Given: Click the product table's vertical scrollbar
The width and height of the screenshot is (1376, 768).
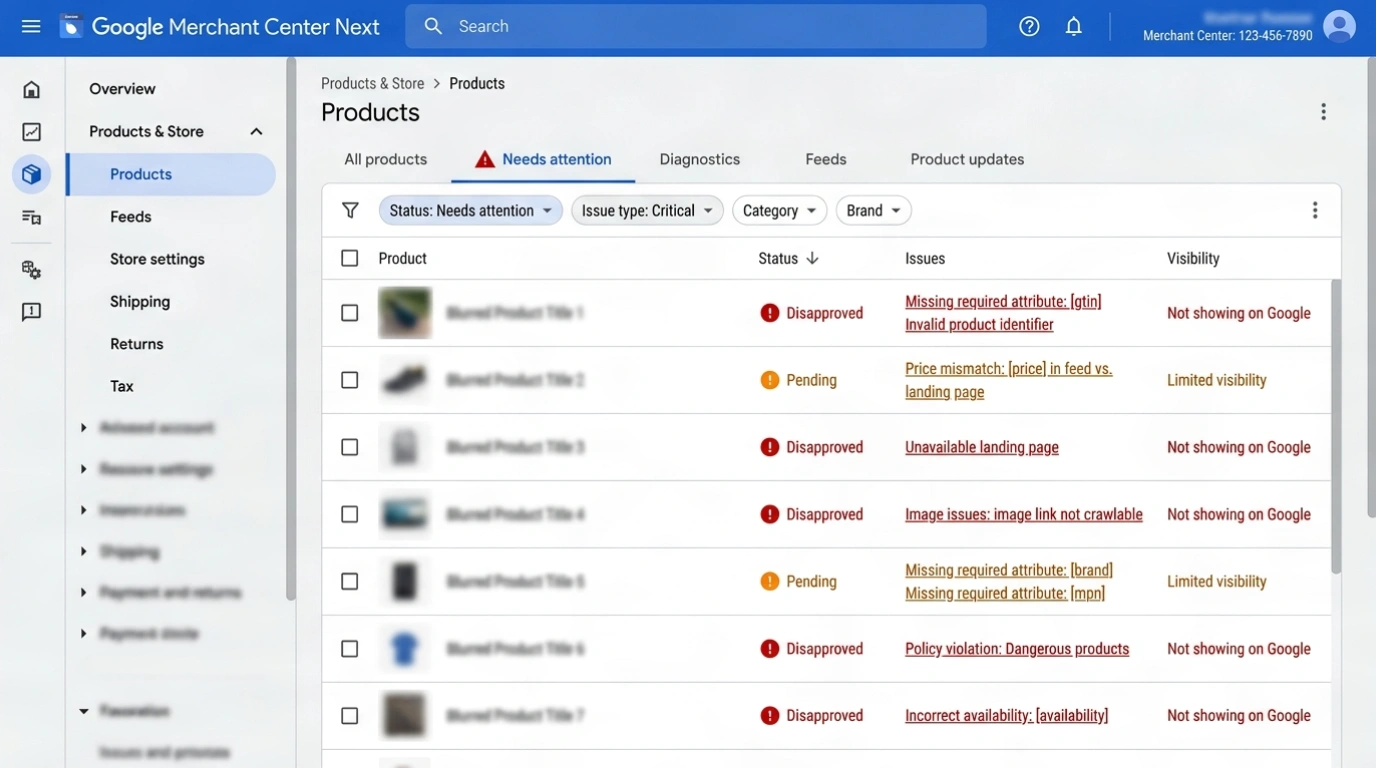Looking at the screenshot, I should click(1336, 427).
